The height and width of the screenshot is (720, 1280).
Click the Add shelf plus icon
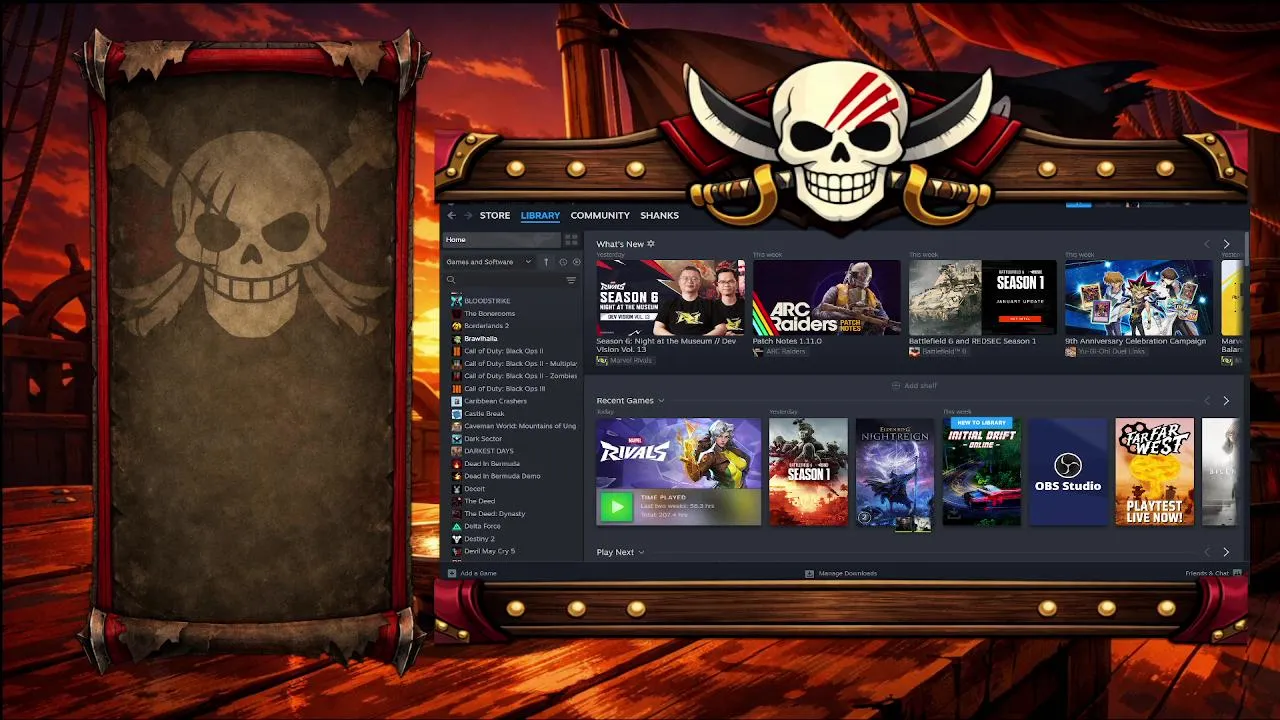[896, 385]
